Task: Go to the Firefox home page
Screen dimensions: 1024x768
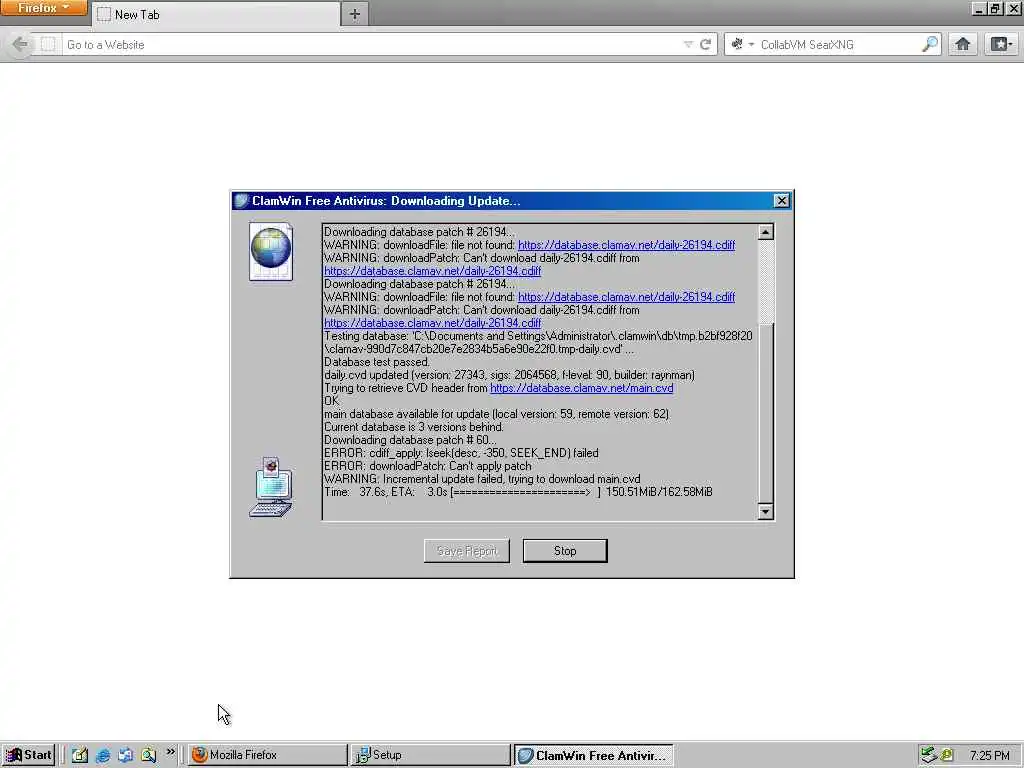Action: (963, 44)
